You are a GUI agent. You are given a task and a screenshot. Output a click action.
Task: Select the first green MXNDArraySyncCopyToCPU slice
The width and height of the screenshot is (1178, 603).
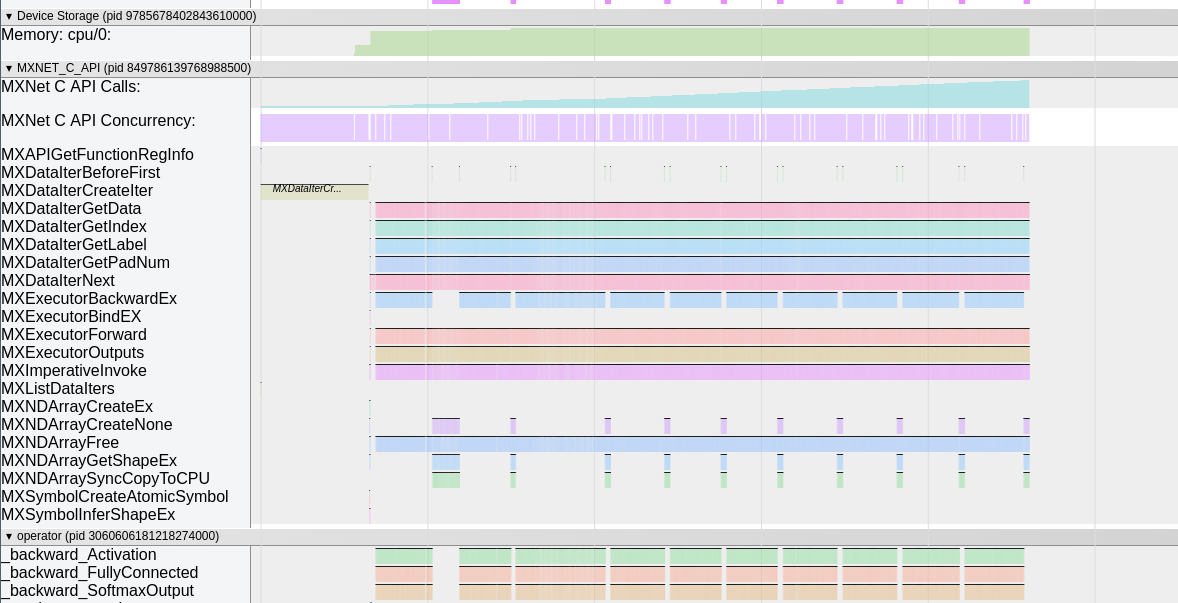click(446, 480)
